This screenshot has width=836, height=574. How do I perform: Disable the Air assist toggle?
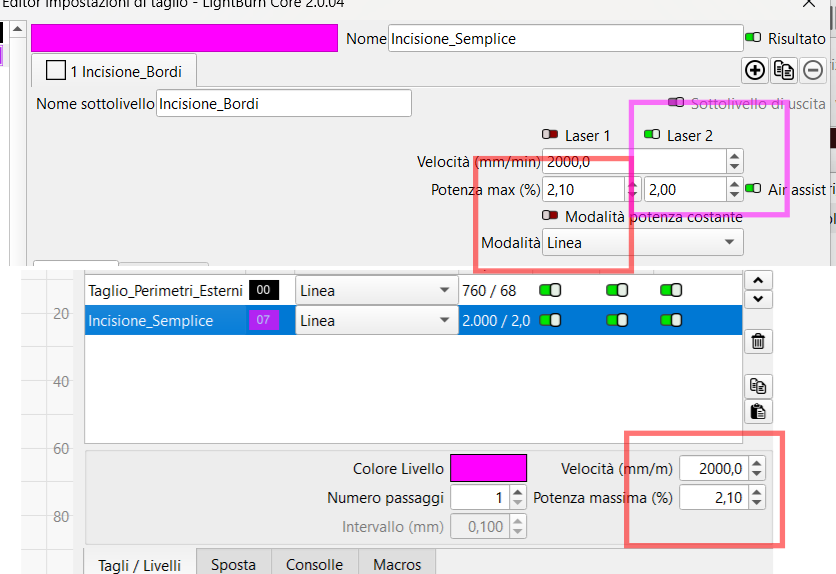(754, 189)
